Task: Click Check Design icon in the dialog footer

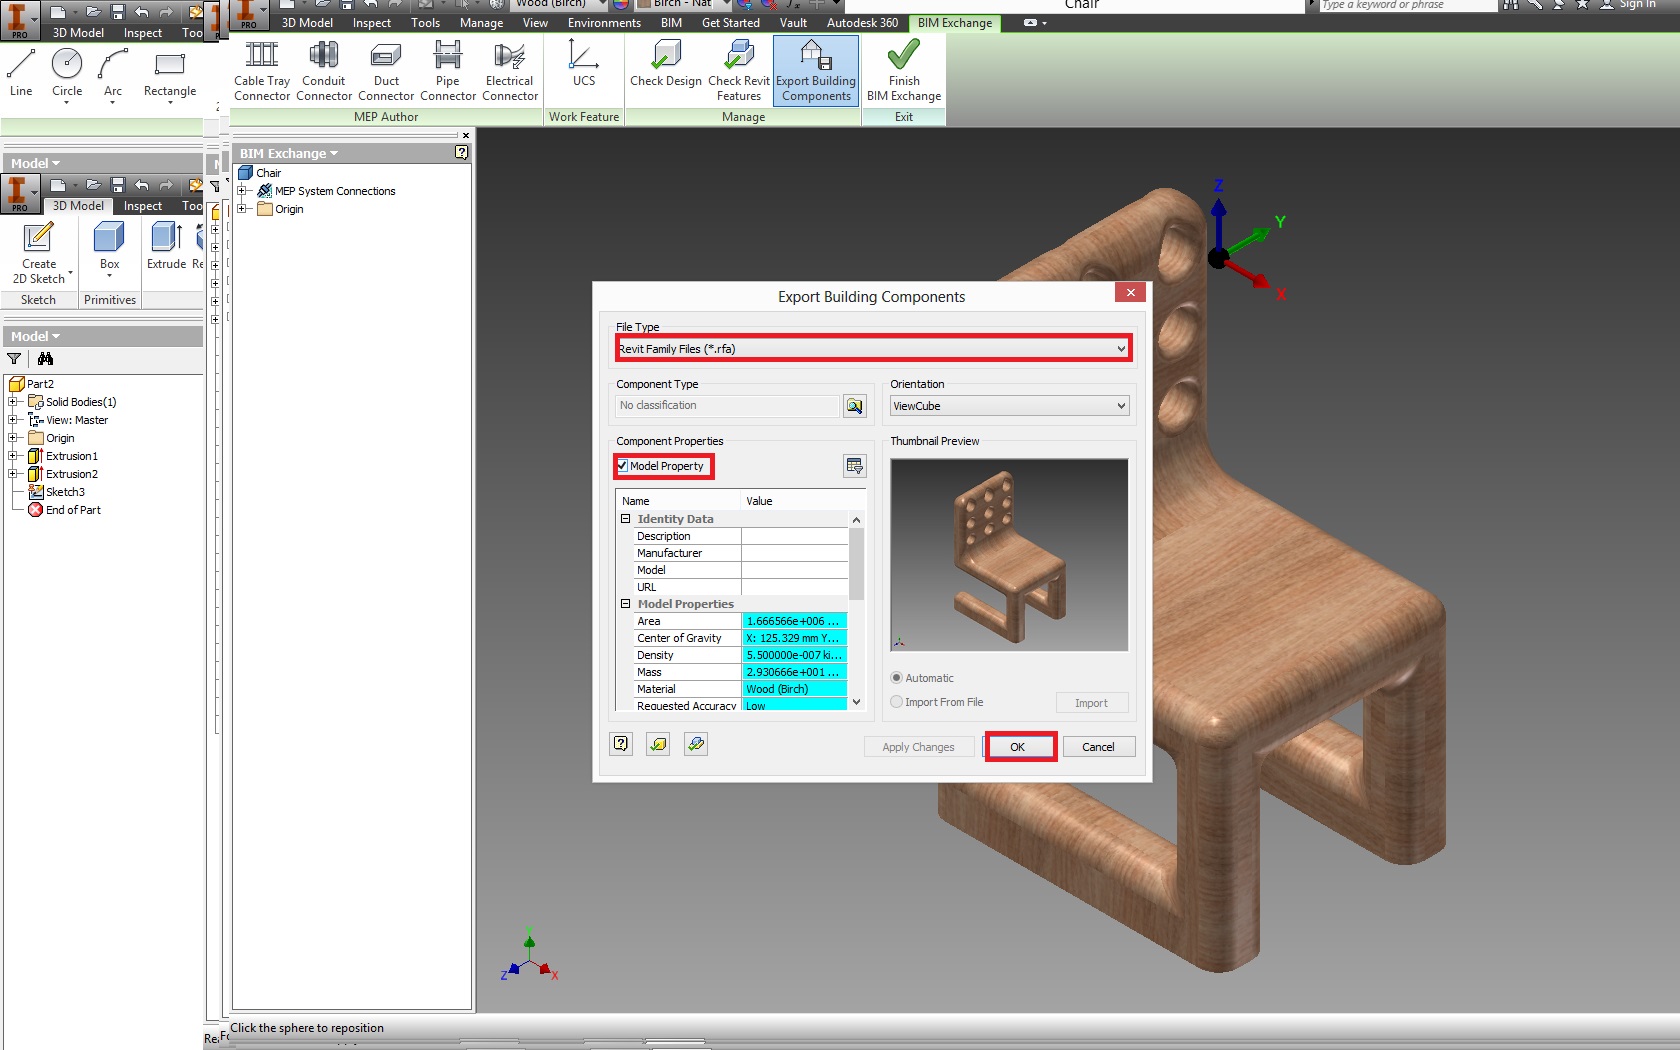Action: tap(658, 744)
